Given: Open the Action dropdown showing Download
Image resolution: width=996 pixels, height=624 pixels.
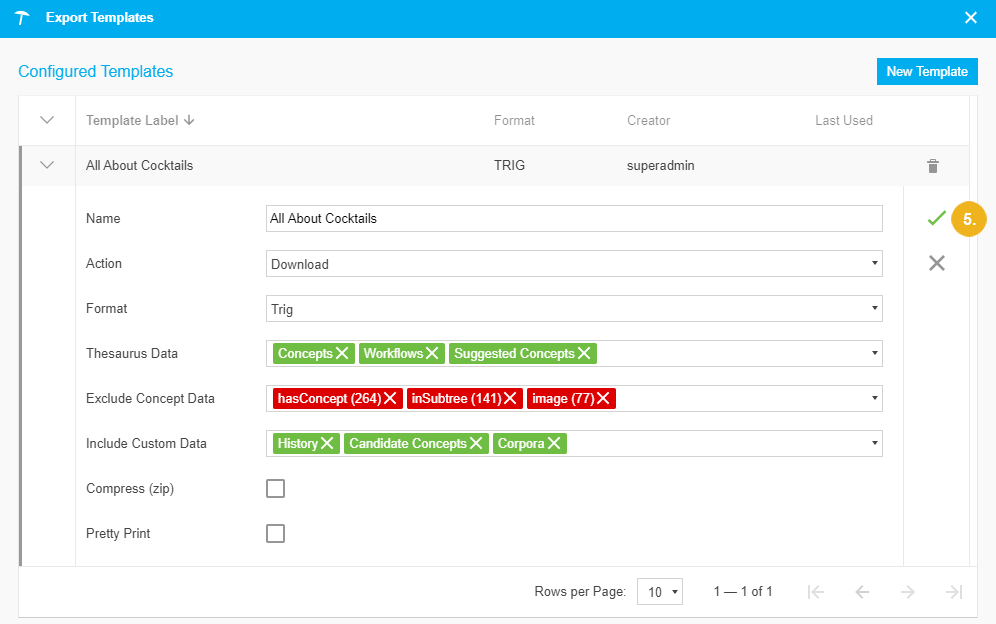Looking at the screenshot, I should point(574,264).
